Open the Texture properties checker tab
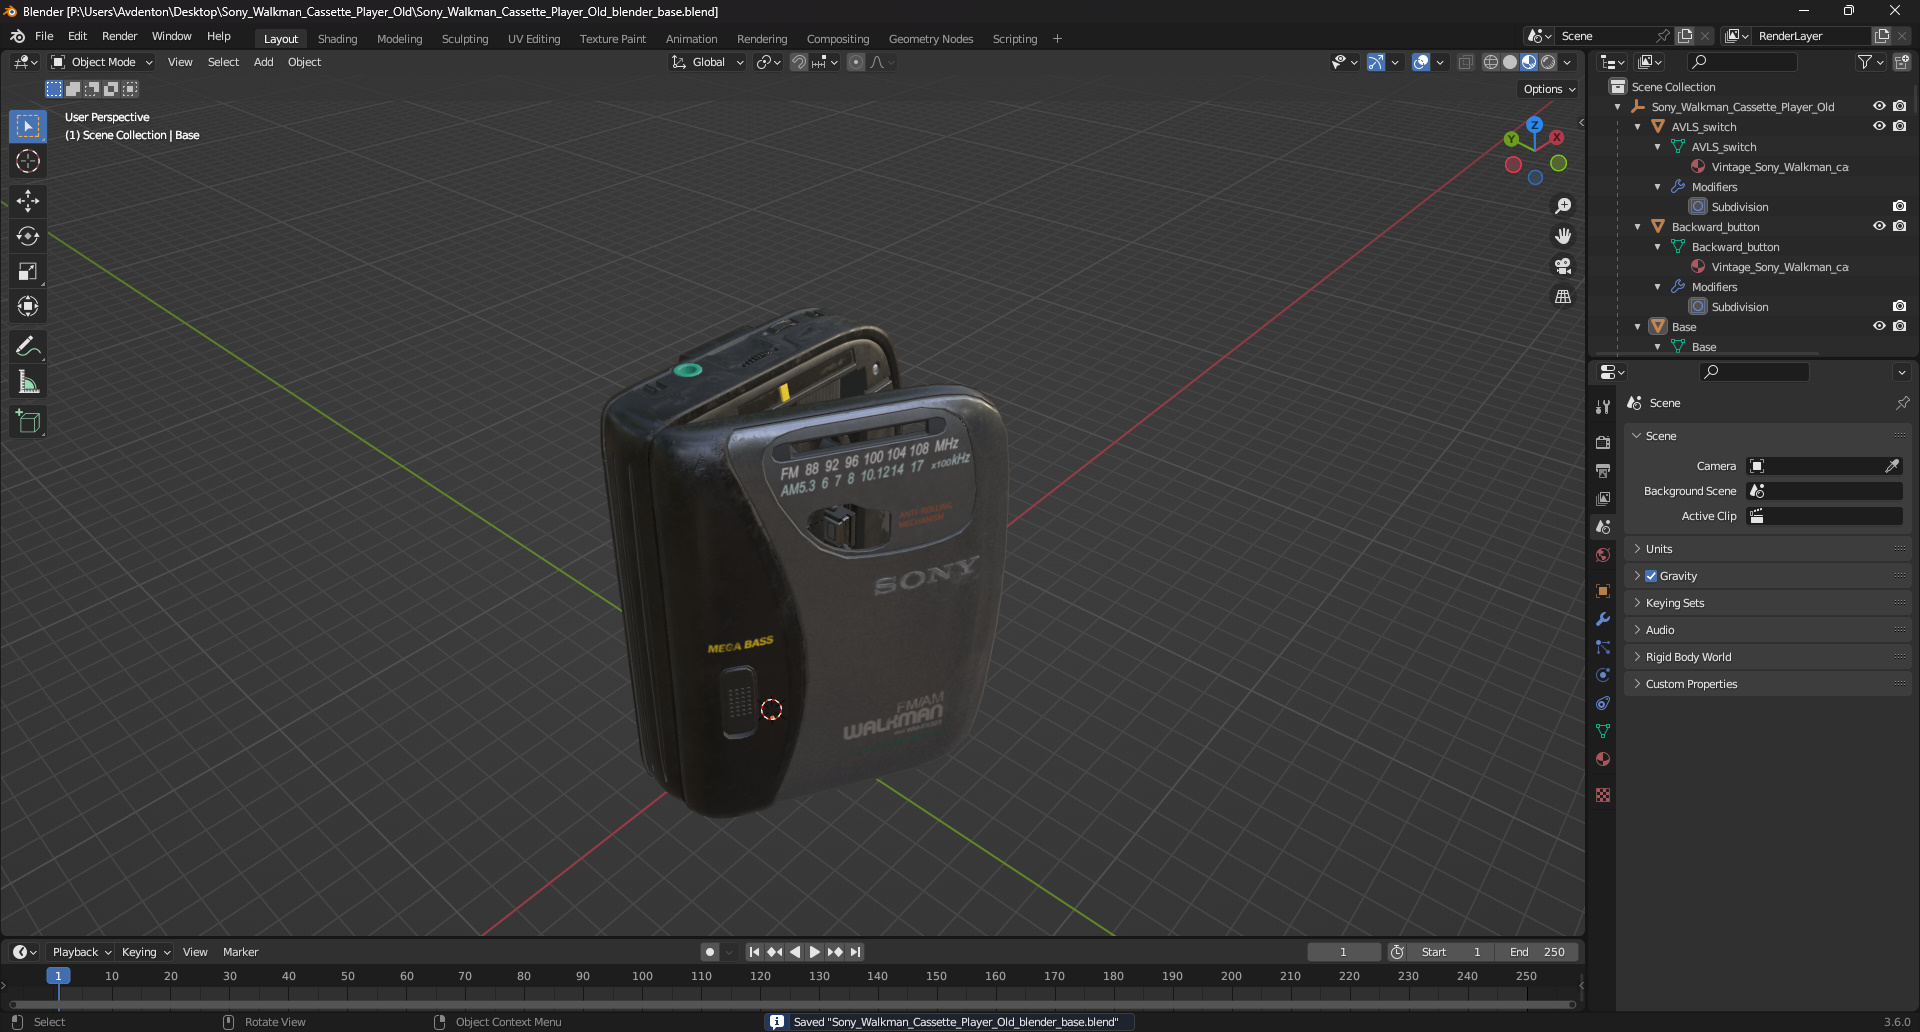The width and height of the screenshot is (1920, 1032). point(1603,795)
